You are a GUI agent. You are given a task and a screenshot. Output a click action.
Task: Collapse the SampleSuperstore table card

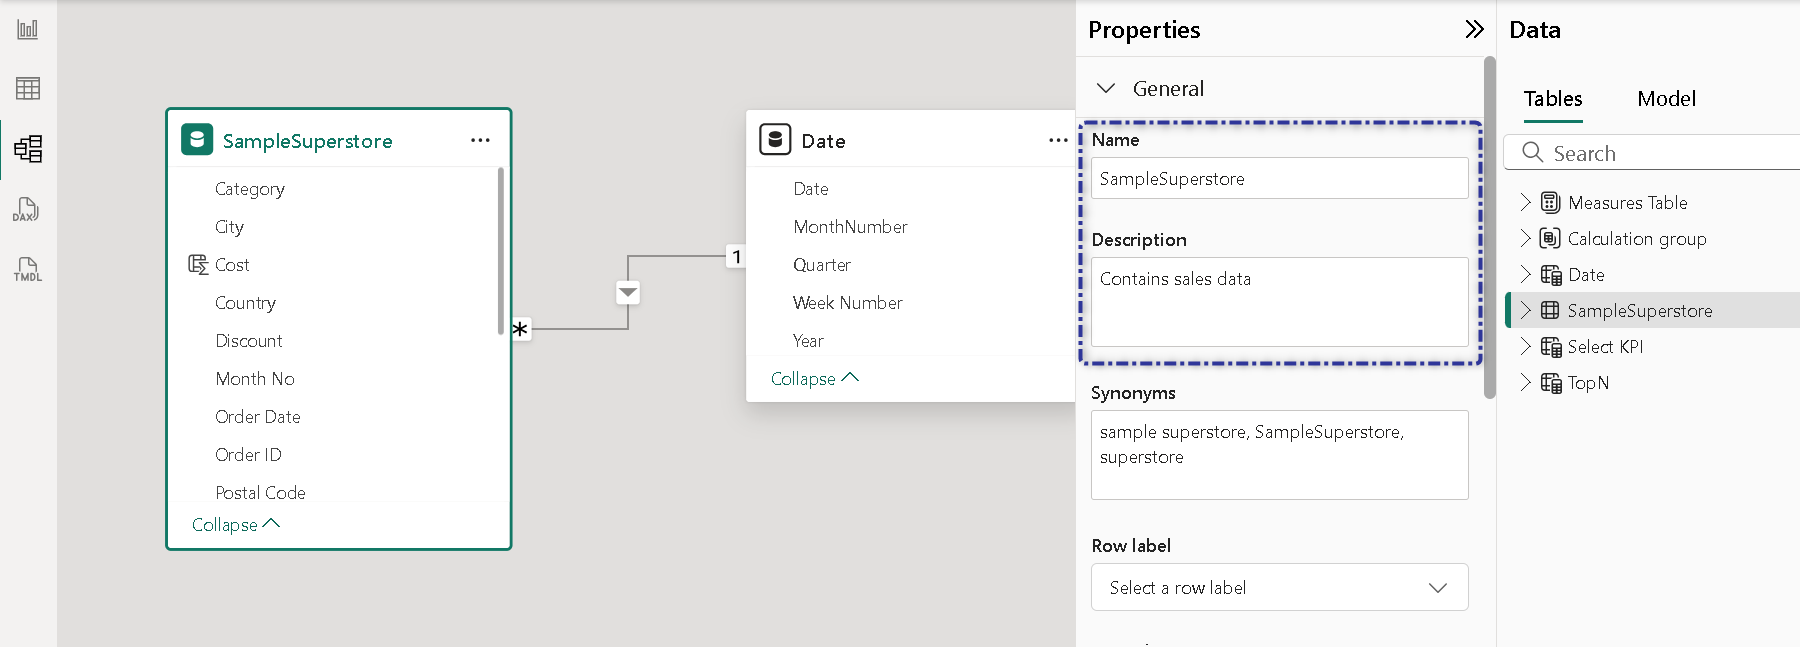coord(236,524)
